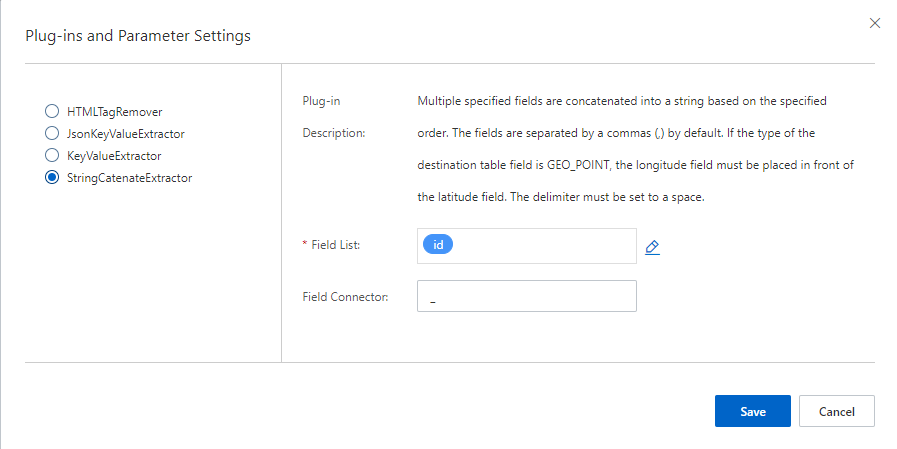Select the StringCatenateExtractor radio circle

pyautogui.click(x=52, y=178)
